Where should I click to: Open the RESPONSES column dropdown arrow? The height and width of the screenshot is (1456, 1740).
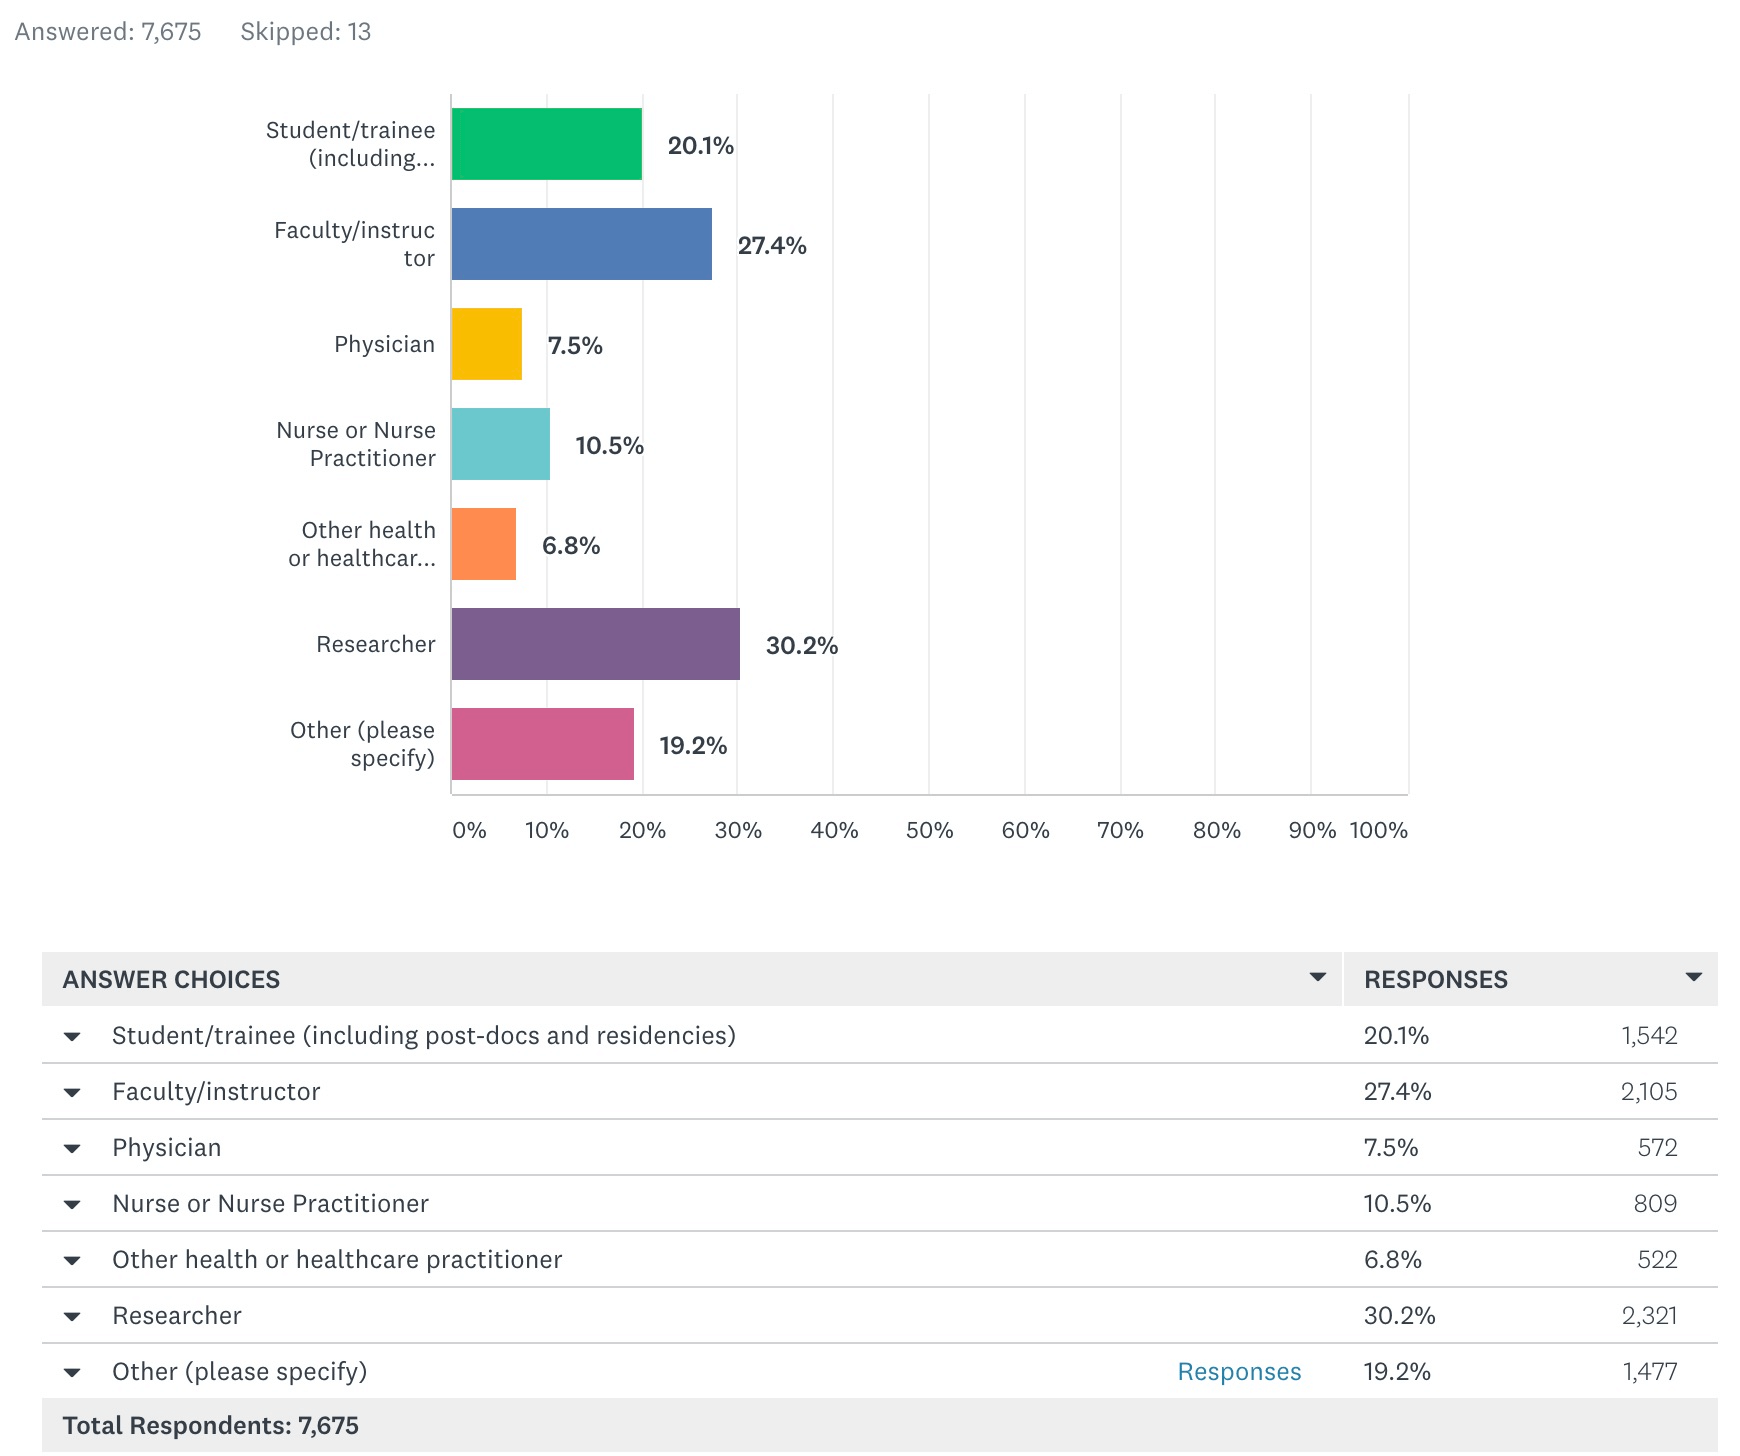pos(1694,977)
